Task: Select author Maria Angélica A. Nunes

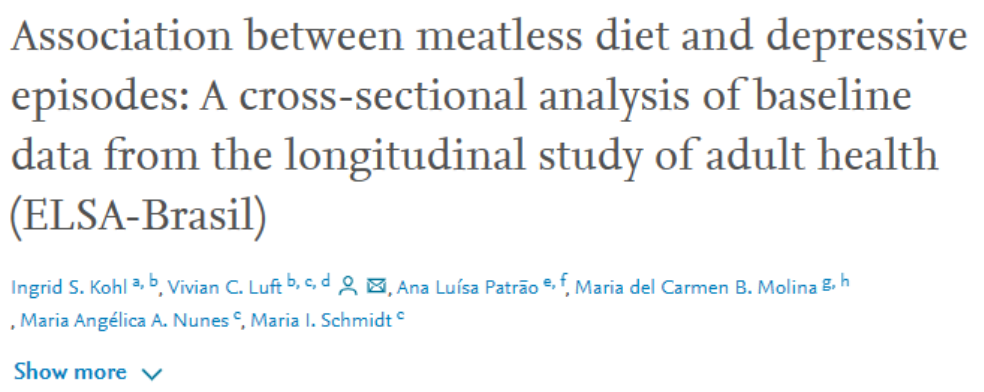Action: coord(124,321)
